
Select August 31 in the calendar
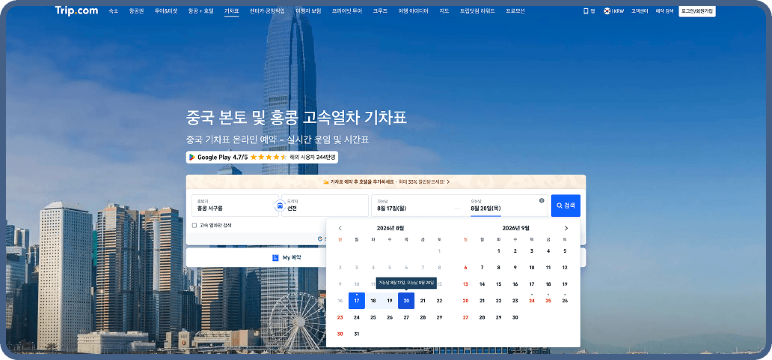coord(356,334)
